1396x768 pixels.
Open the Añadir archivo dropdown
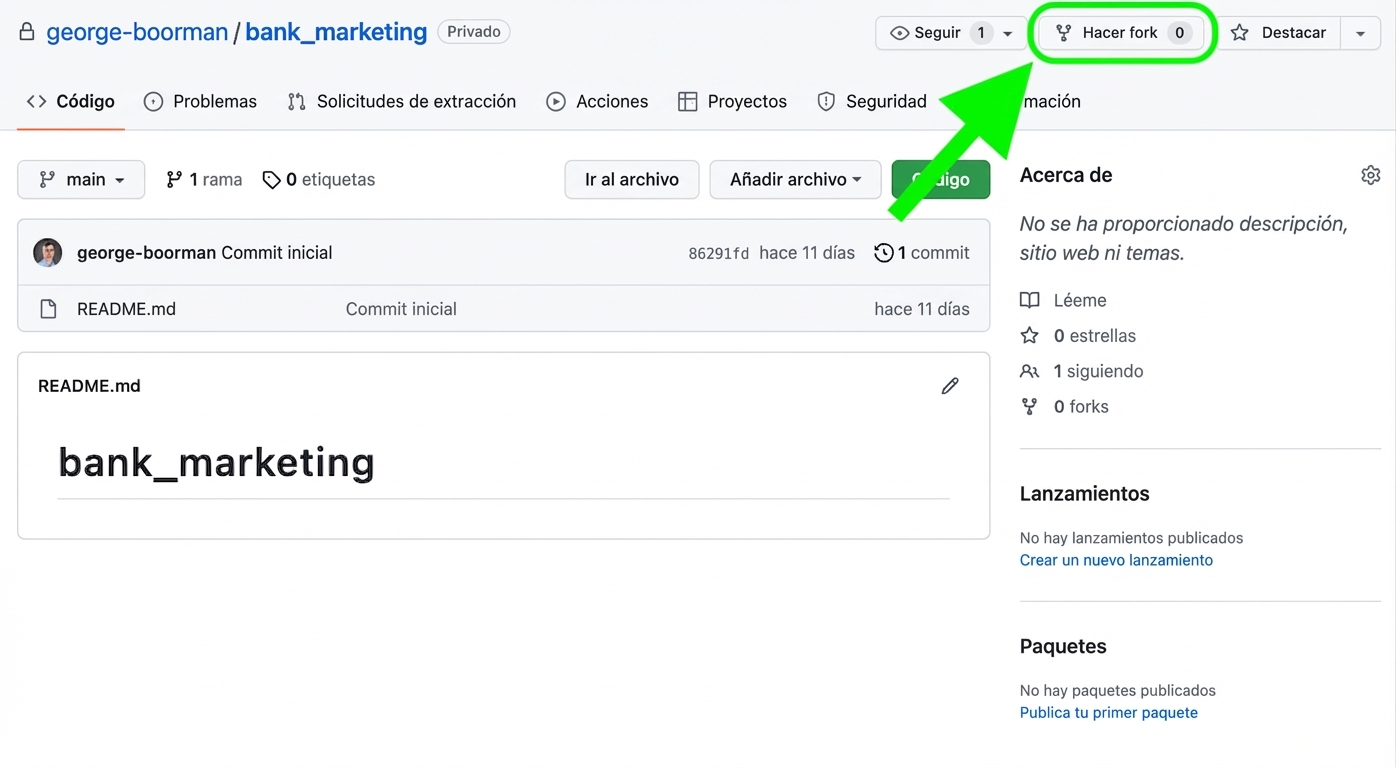click(x=795, y=180)
